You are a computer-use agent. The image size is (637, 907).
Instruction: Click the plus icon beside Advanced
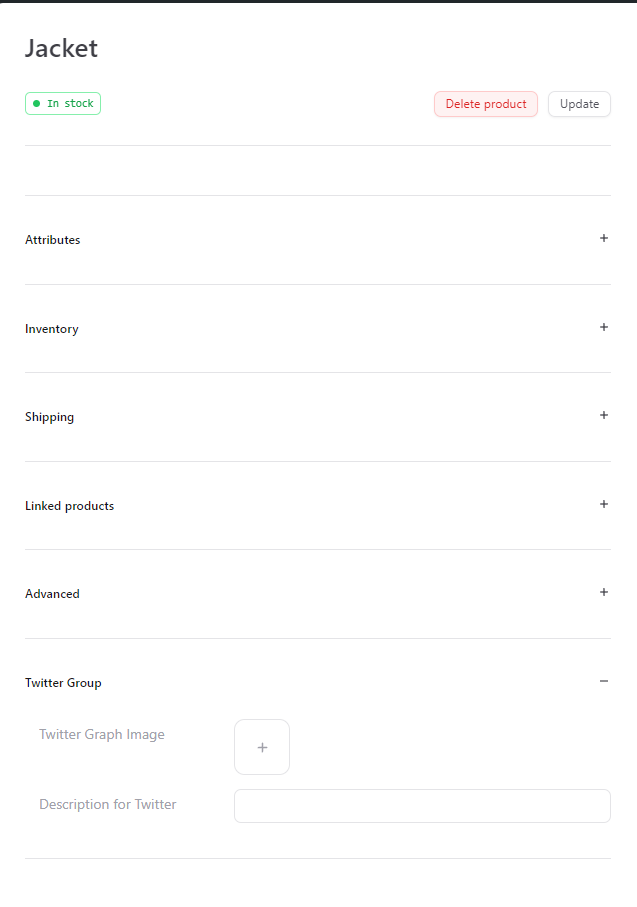(x=604, y=593)
